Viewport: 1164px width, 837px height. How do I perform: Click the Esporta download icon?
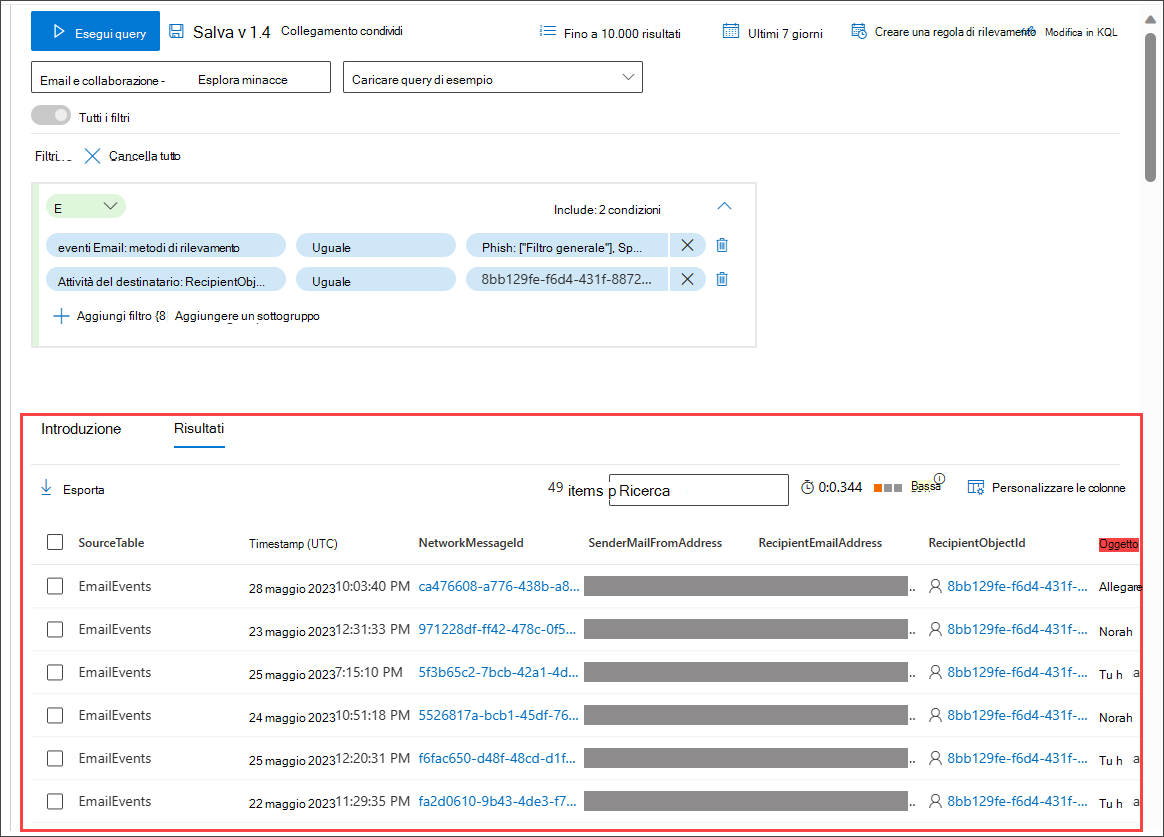pos(46,488)
